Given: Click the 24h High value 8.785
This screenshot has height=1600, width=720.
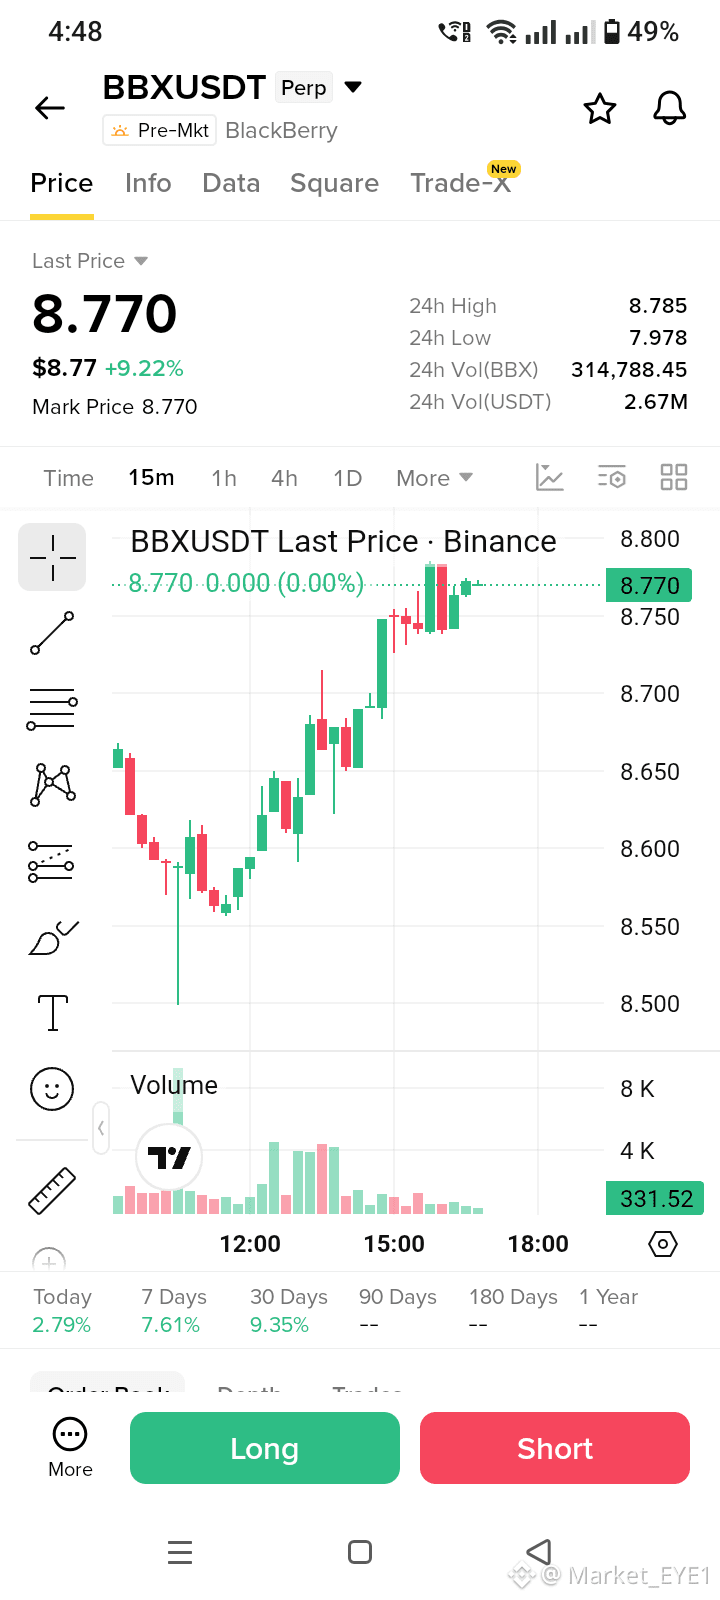Looking at the screenshot, I should click(658, 306).
